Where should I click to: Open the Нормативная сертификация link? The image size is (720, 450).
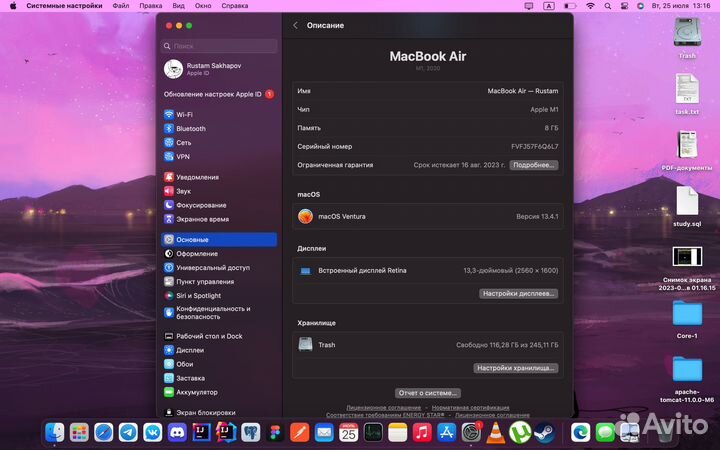[470, 407]
